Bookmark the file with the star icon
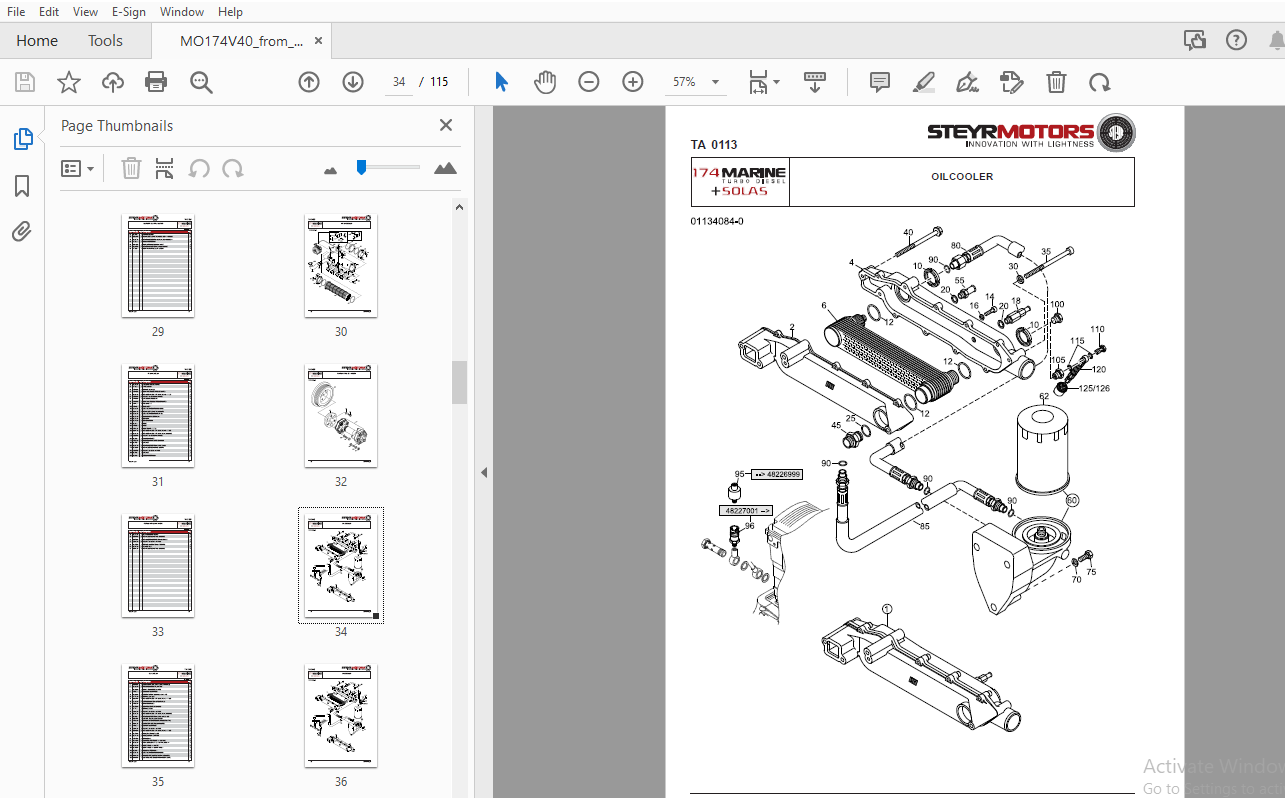The width and height of the screenshot is (1285, 798). tap(68, 82)
